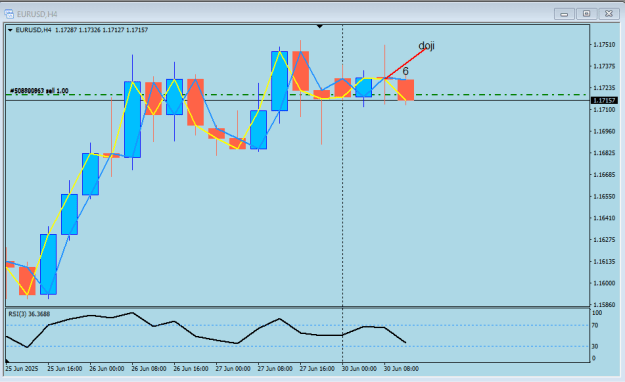625x382 pixels.
Task: Click the time label 26 Jun 08:00
Action: [149, 369]
